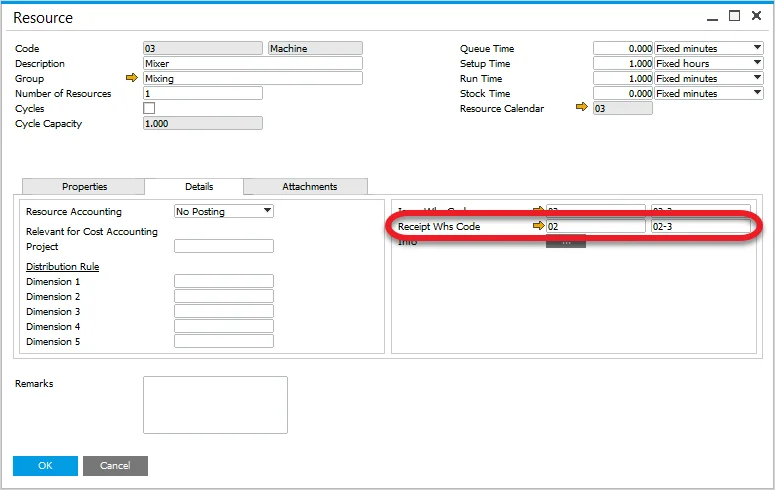
Task: Open Run Time unit dropdown
Action: 709,78
